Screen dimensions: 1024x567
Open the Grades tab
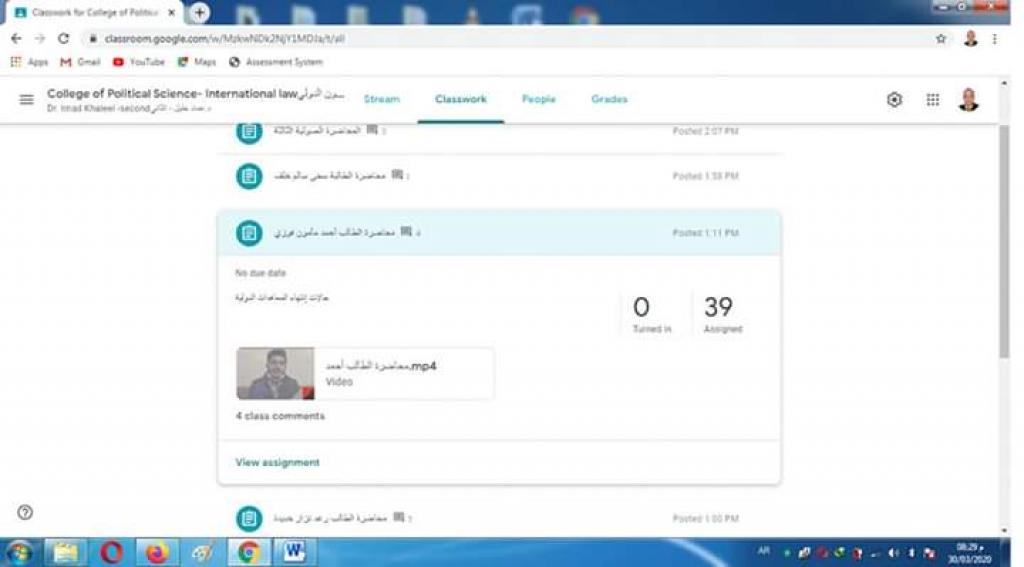(609, 99)
